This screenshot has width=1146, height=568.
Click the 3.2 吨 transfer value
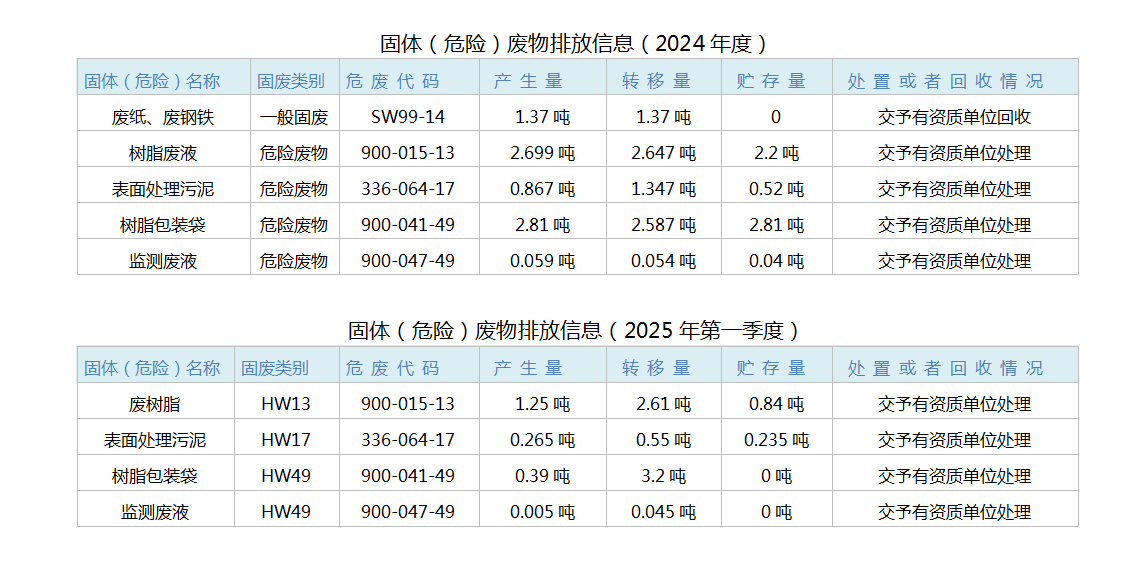pos(663,476)
